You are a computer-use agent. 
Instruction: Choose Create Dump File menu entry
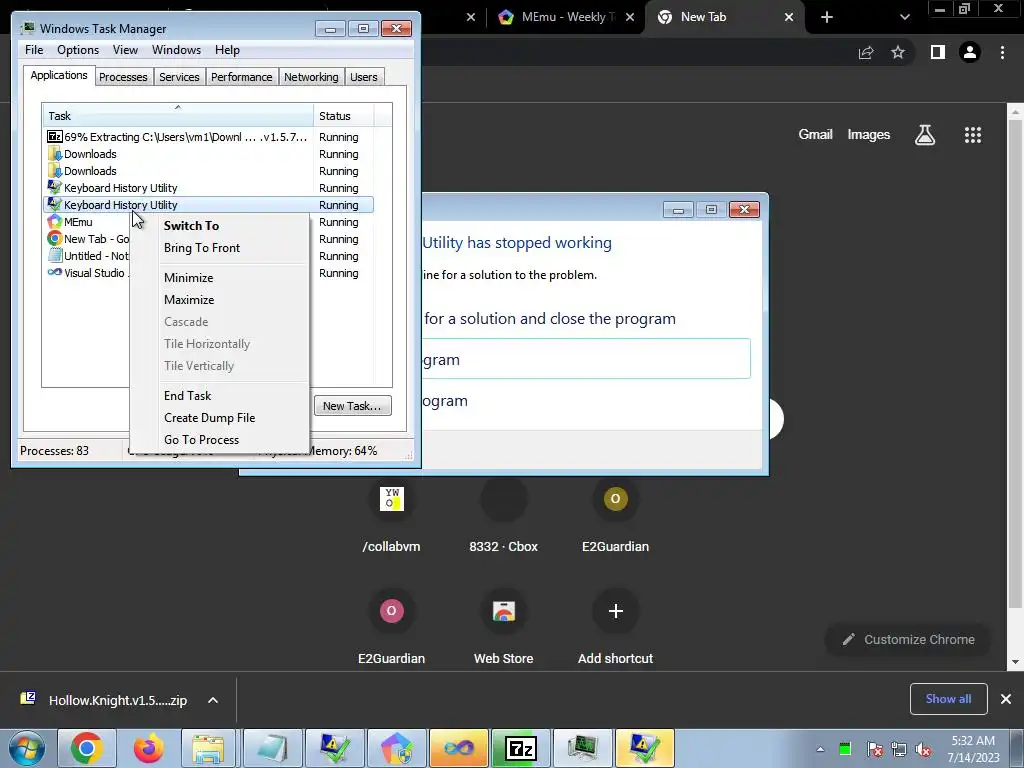click(x=210, y=418)
